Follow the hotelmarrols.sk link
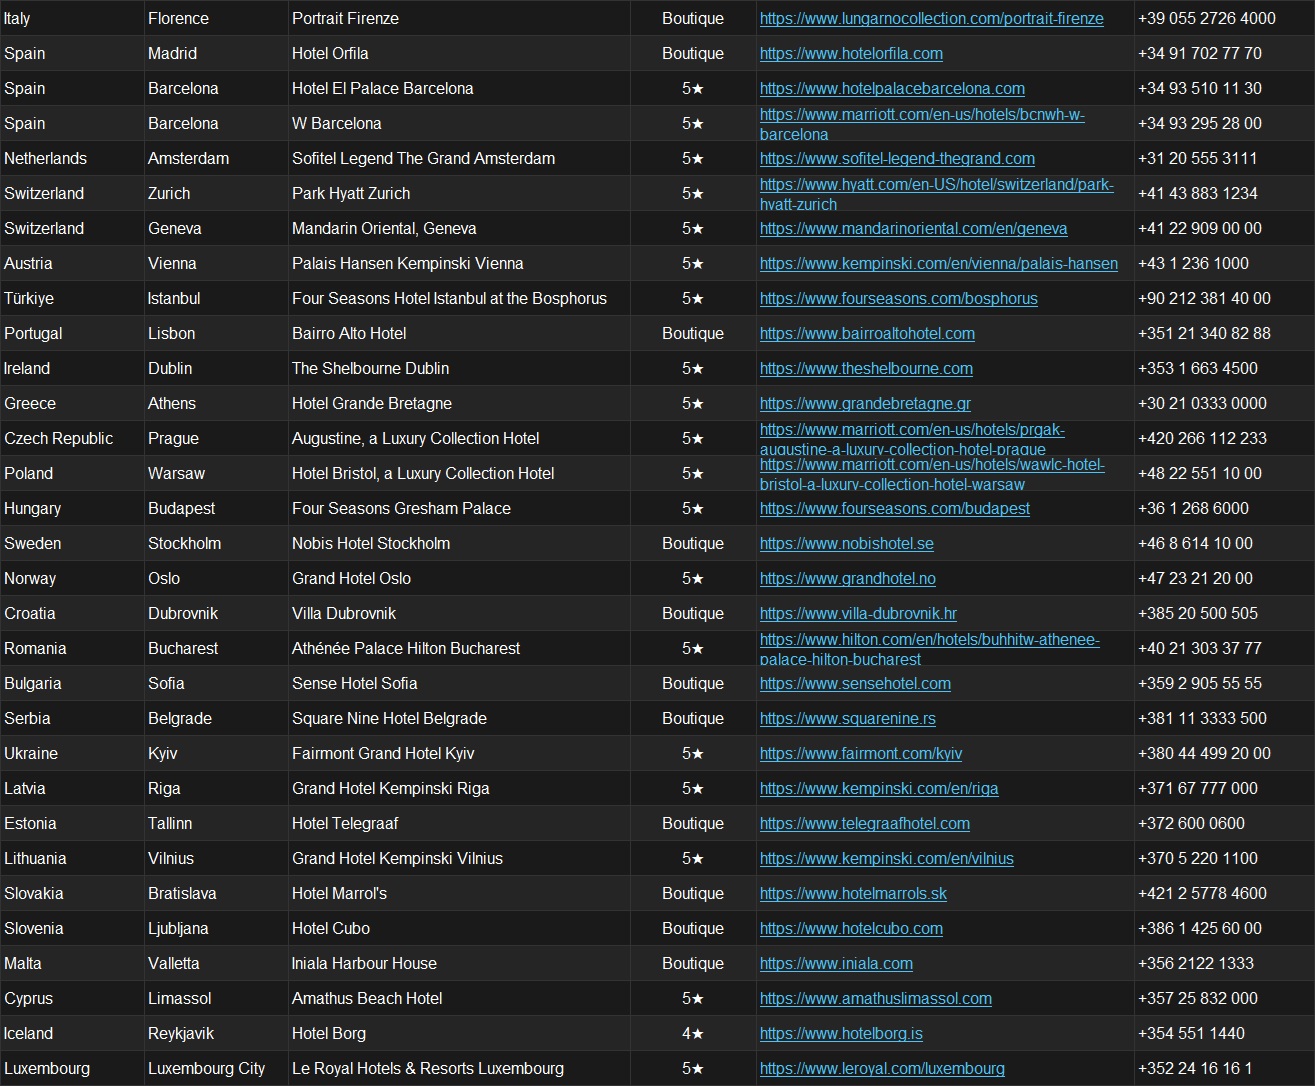 [x=853, y=893]
